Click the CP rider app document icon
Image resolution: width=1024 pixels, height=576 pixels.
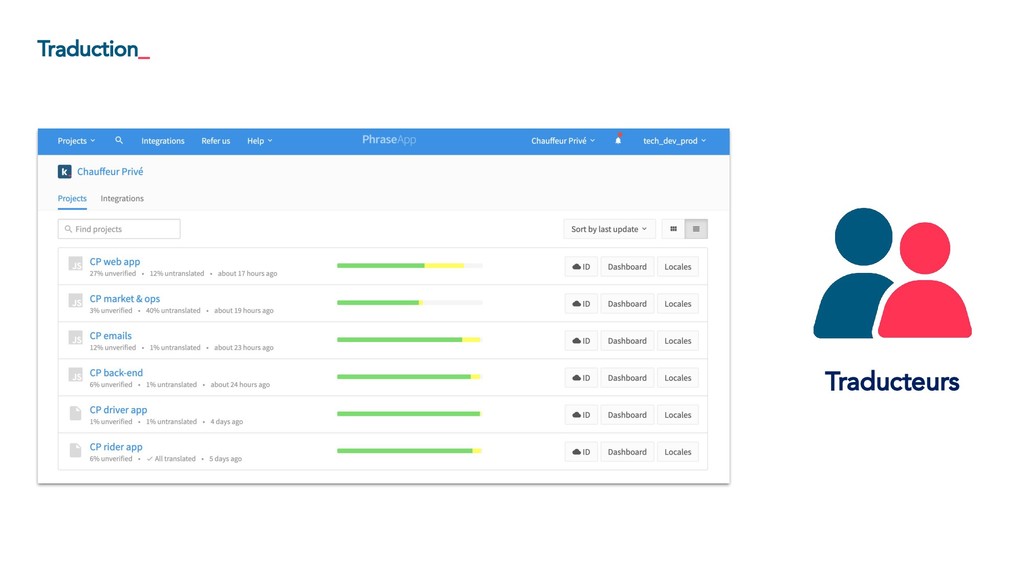pyautogui.click(x=76, y=450)
